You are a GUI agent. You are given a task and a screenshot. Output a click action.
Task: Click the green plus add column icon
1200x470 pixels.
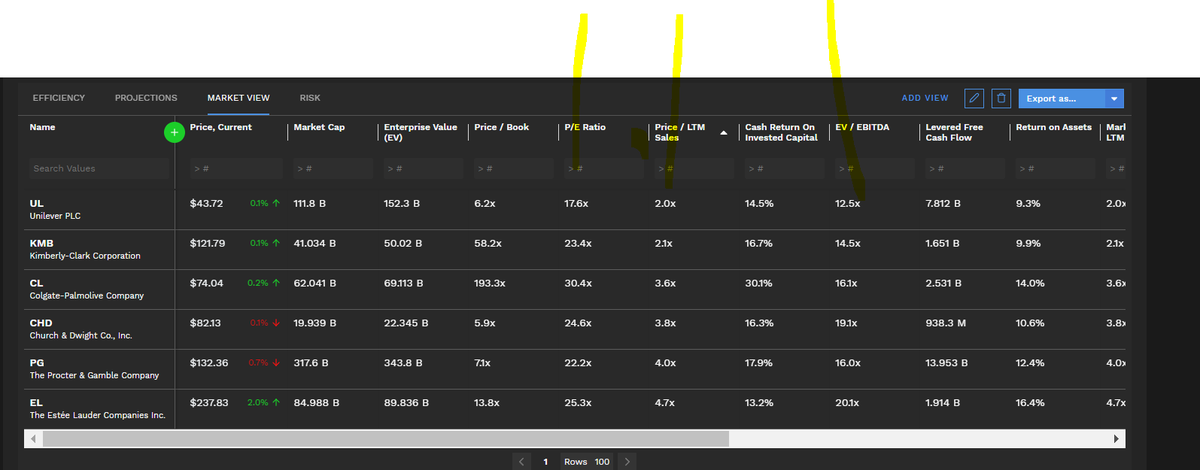pyautogui.click(x=174, y=132)
